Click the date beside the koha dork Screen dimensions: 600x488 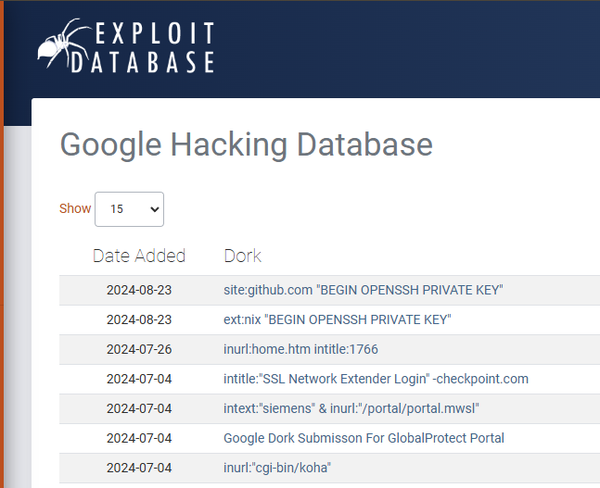pos(139,467)
